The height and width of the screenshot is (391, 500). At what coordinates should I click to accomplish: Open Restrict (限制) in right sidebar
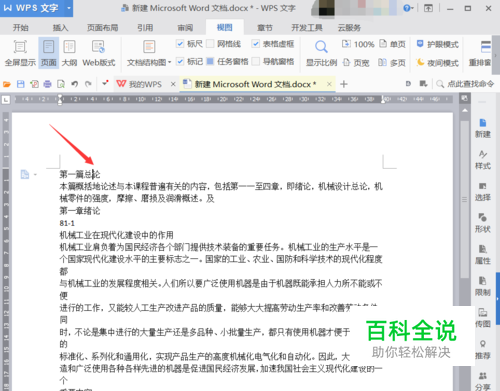(x=483, y=286)
